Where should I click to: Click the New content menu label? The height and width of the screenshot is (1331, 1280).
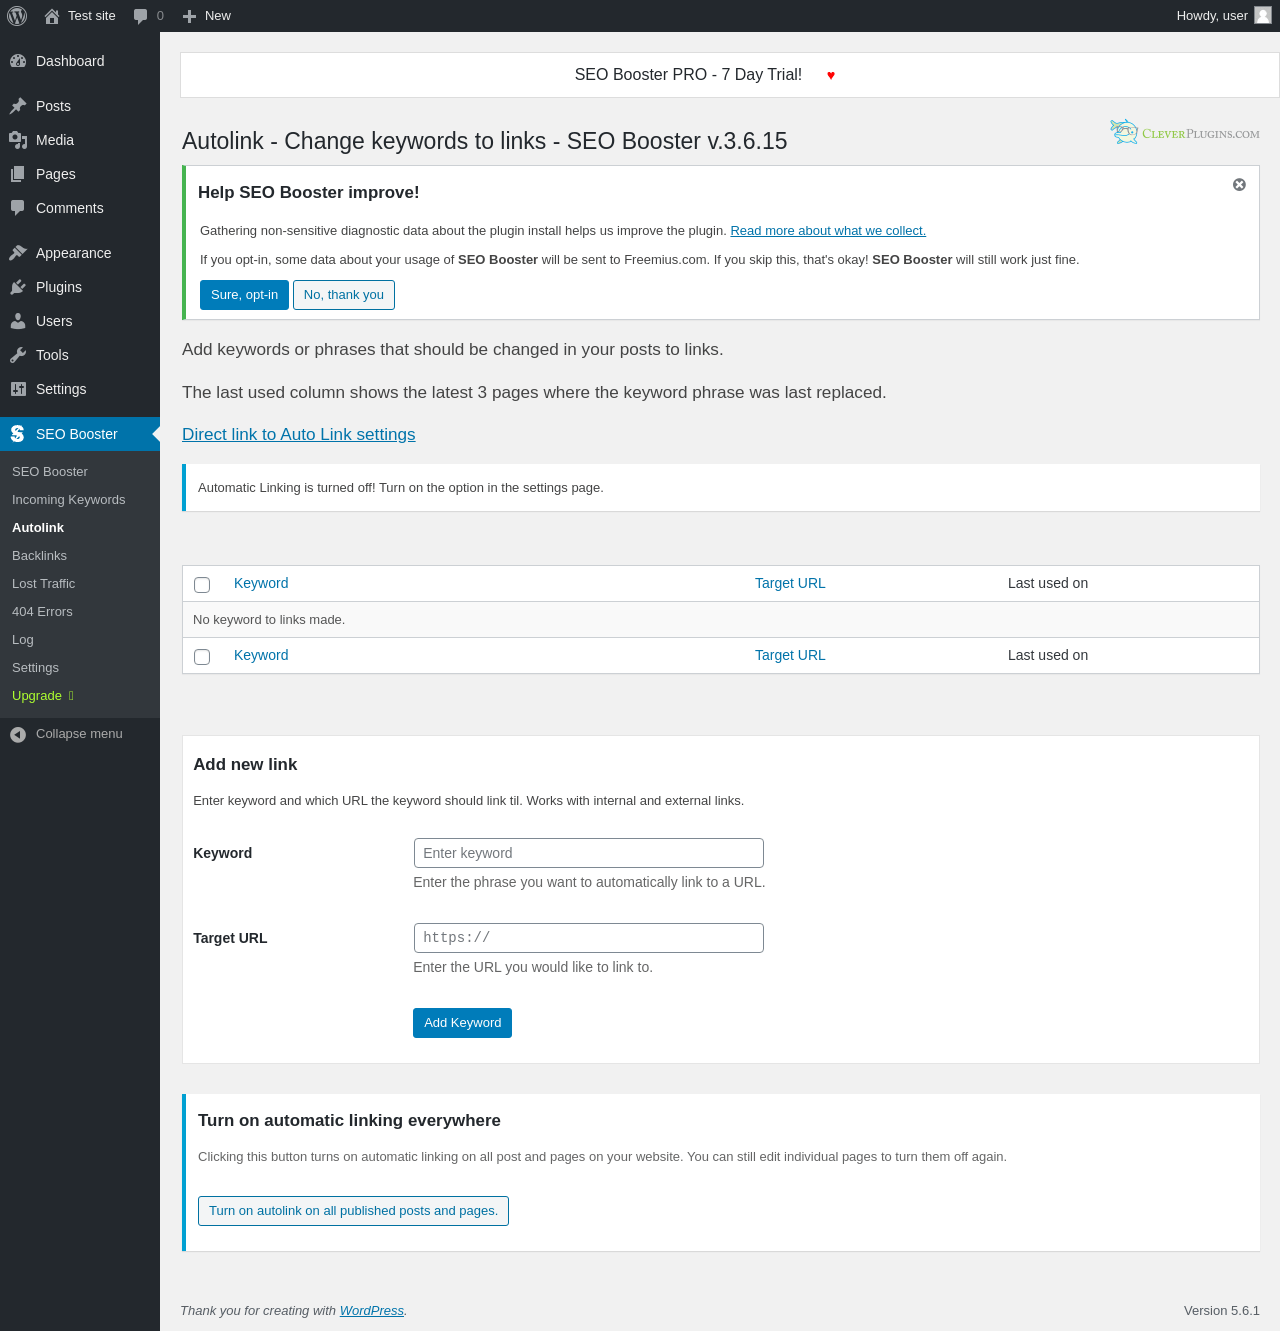point(218,16)
